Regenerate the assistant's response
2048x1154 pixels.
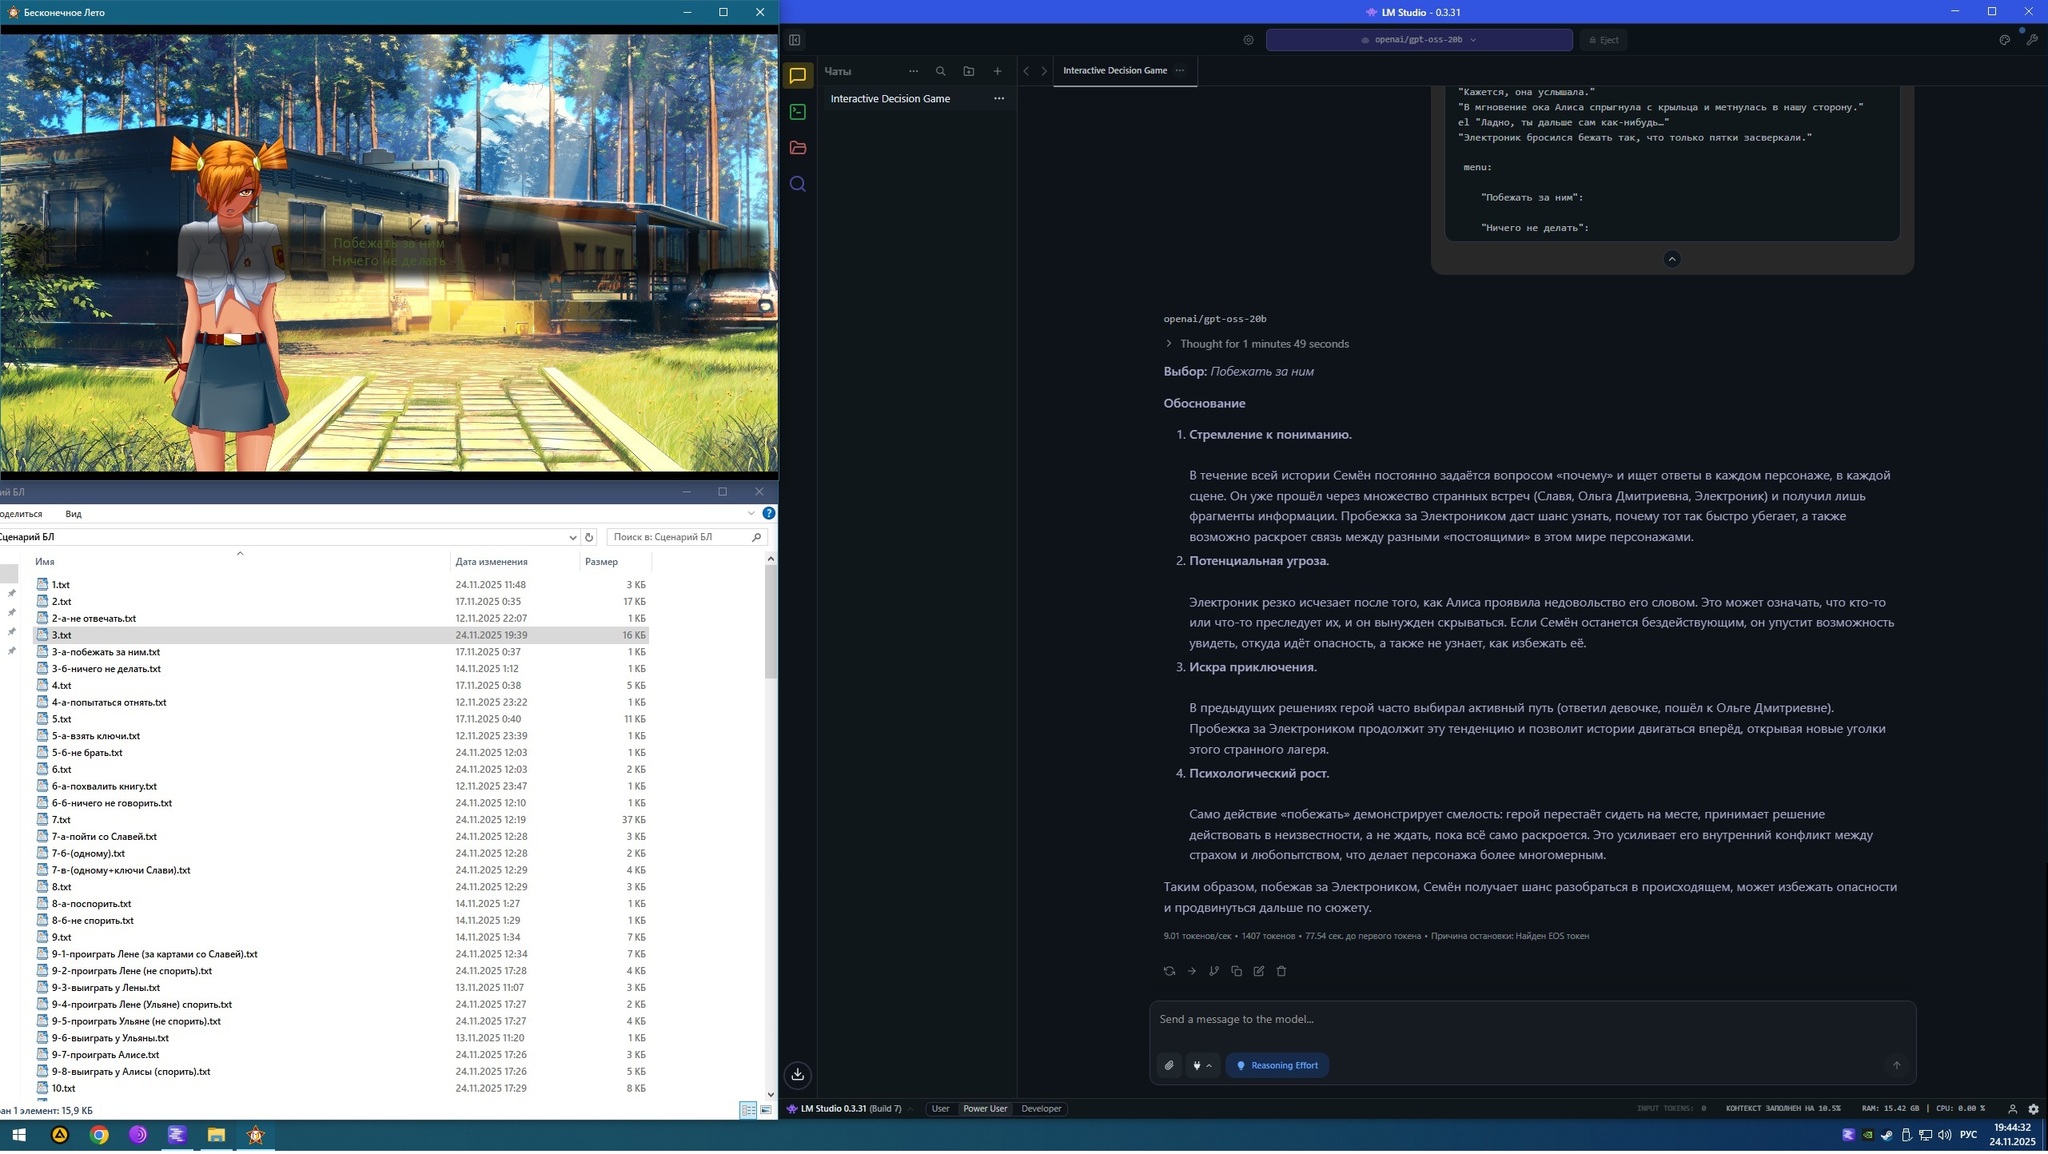pyautogui.click(x=1169, y=971)
